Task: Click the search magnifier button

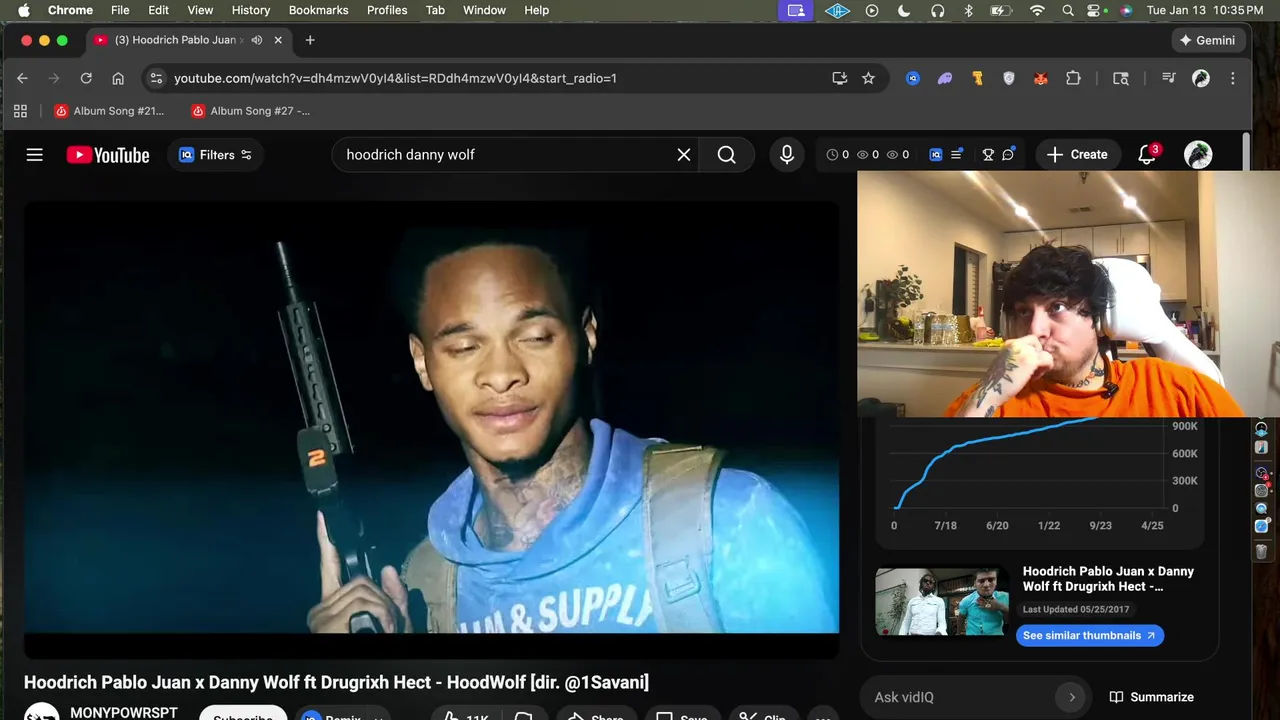Action: (727, 155)
